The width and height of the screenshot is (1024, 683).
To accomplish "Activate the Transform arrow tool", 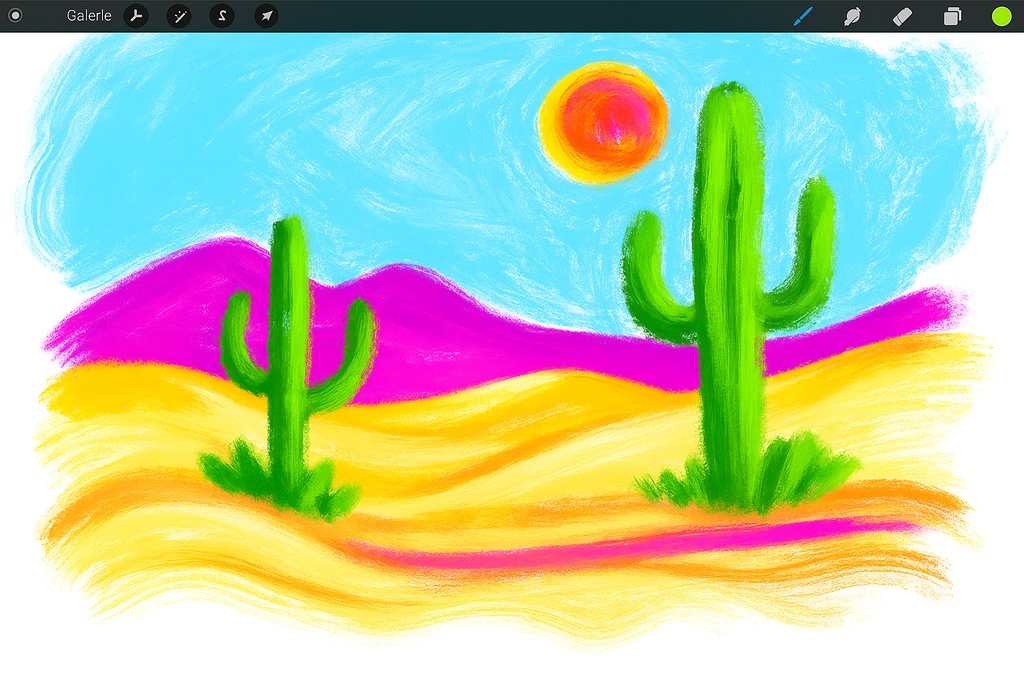I will tap(266, 16).
